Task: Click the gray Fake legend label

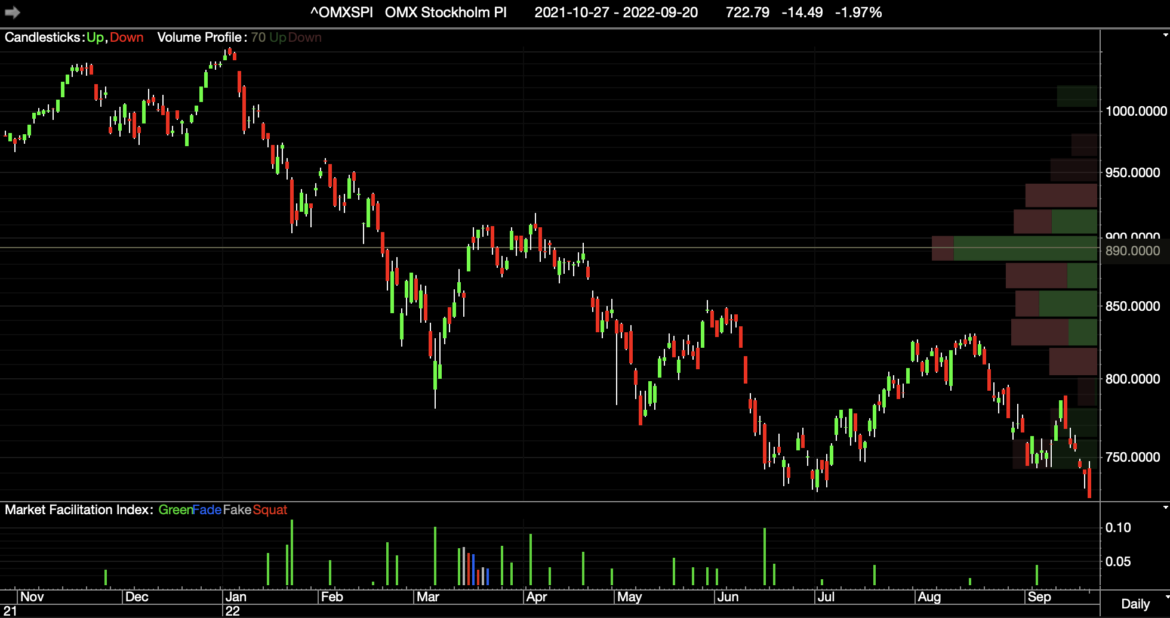Action: coord(237,510)
